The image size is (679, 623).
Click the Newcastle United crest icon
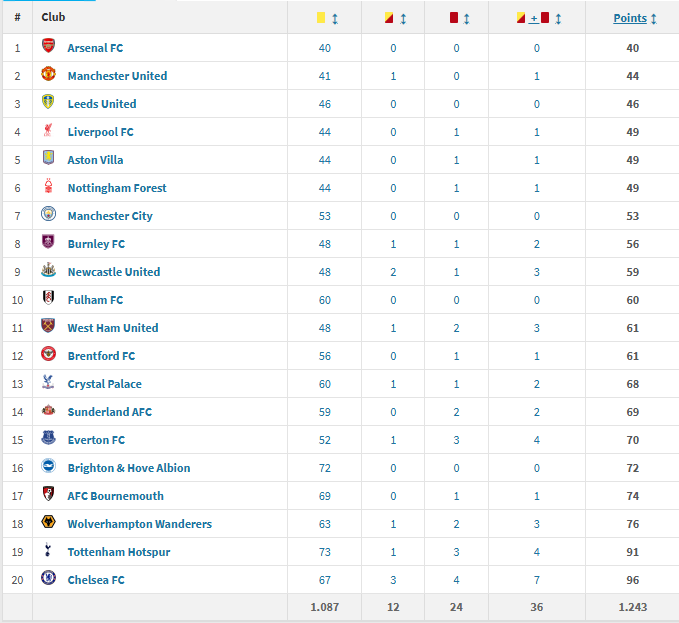pos(48,271)
